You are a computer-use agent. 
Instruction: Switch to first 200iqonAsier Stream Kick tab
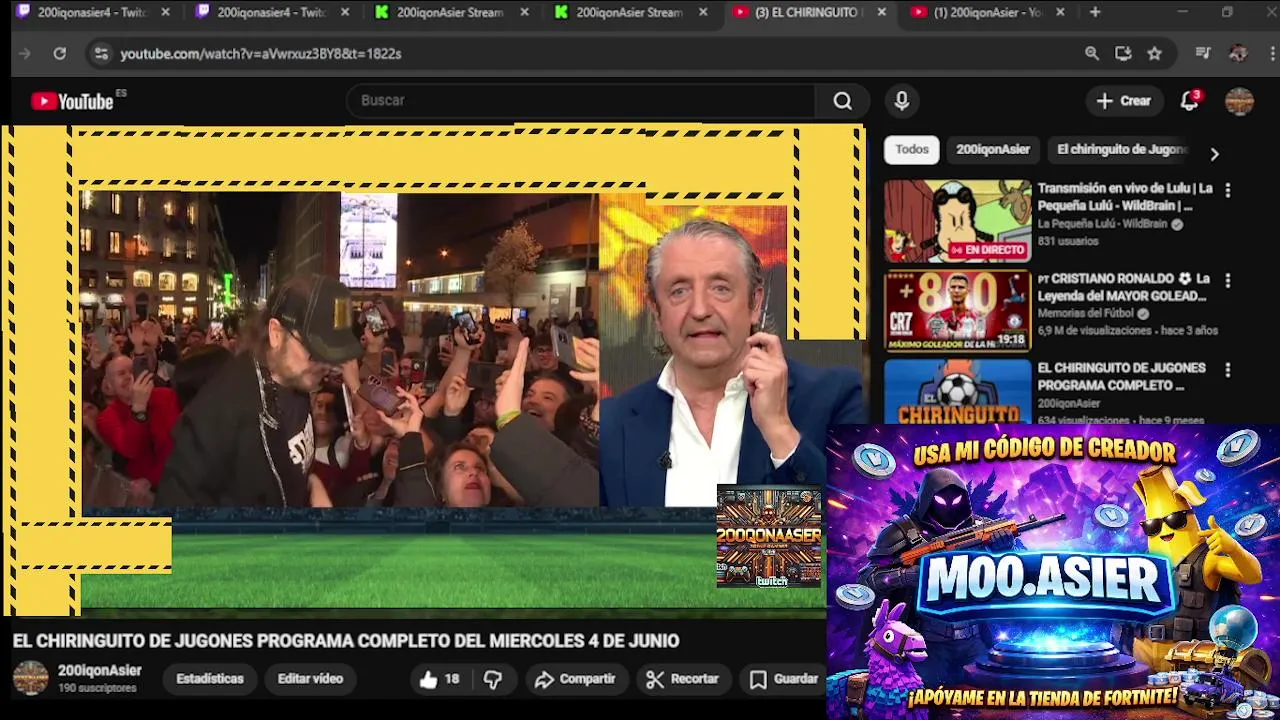pyautogui.click(x=450, y=12)
